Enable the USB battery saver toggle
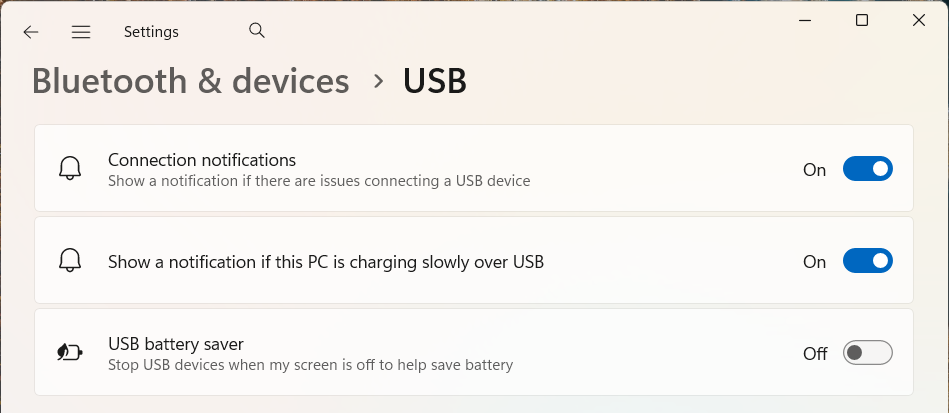This screenshot has width=949, height=413. pyautogui.click(x=867, y=353)
